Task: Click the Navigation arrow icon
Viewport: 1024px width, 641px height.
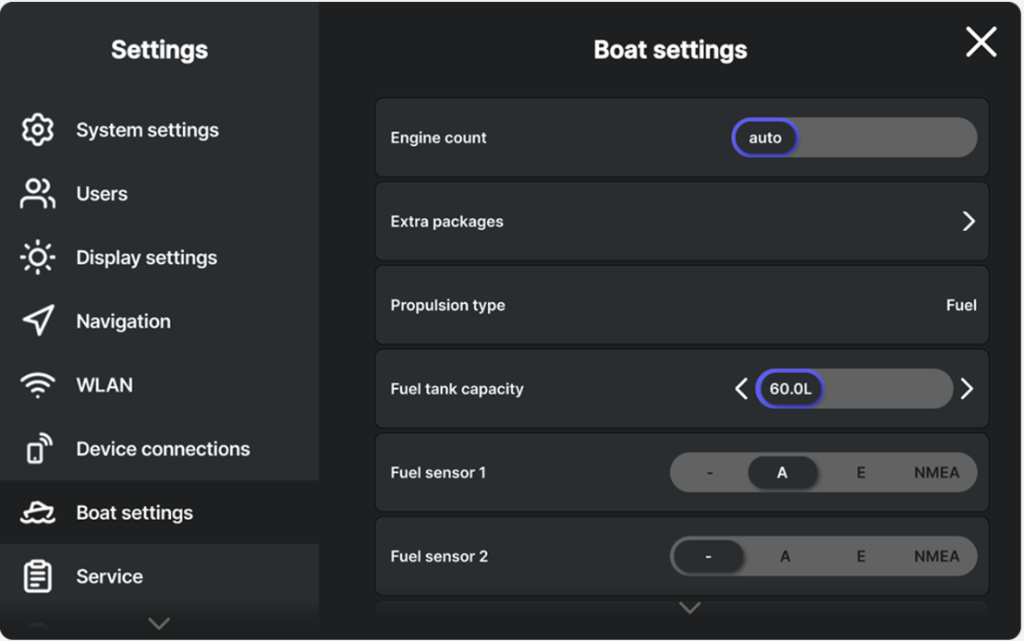Action: [39, 320]
